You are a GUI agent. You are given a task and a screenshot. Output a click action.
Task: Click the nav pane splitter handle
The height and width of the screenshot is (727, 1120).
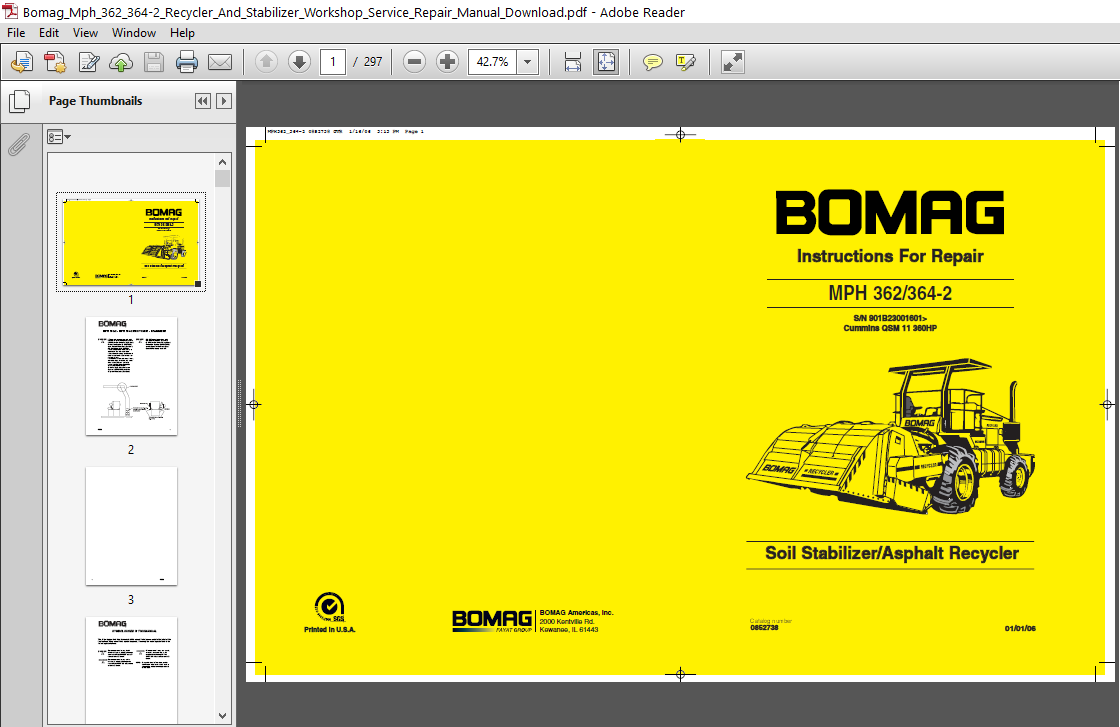(239, 403)
